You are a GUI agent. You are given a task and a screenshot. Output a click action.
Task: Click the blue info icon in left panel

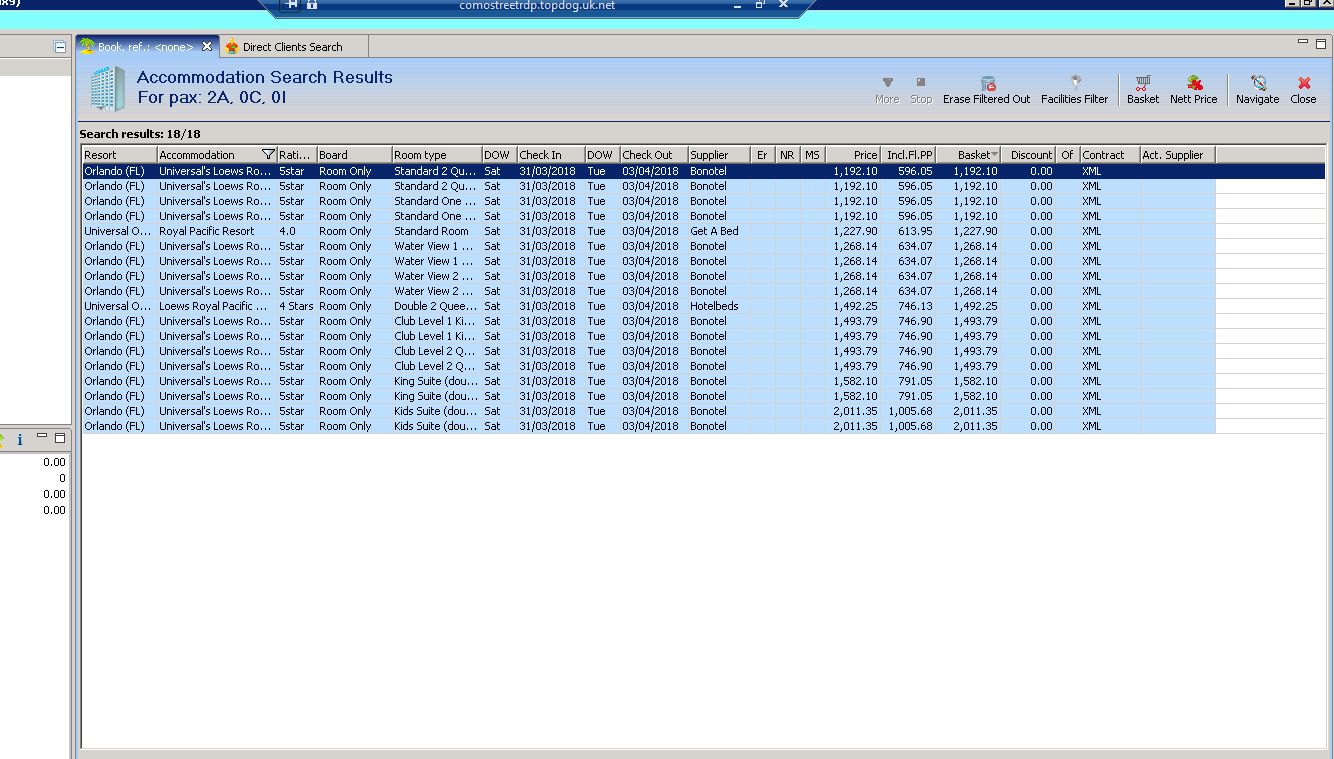[x=19, y=440]
